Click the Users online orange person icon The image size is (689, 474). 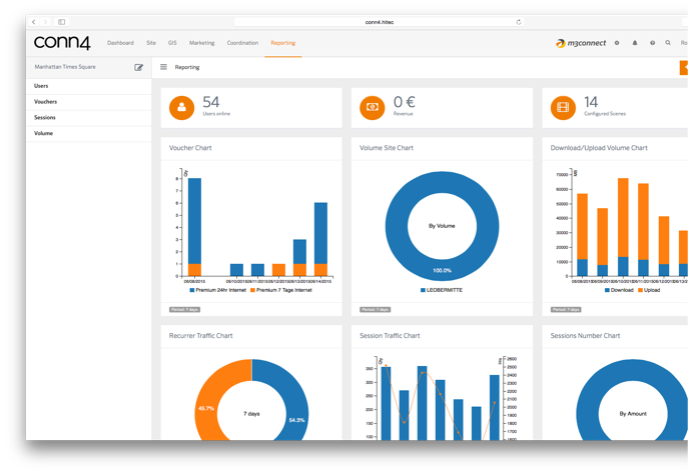point(181,108)
